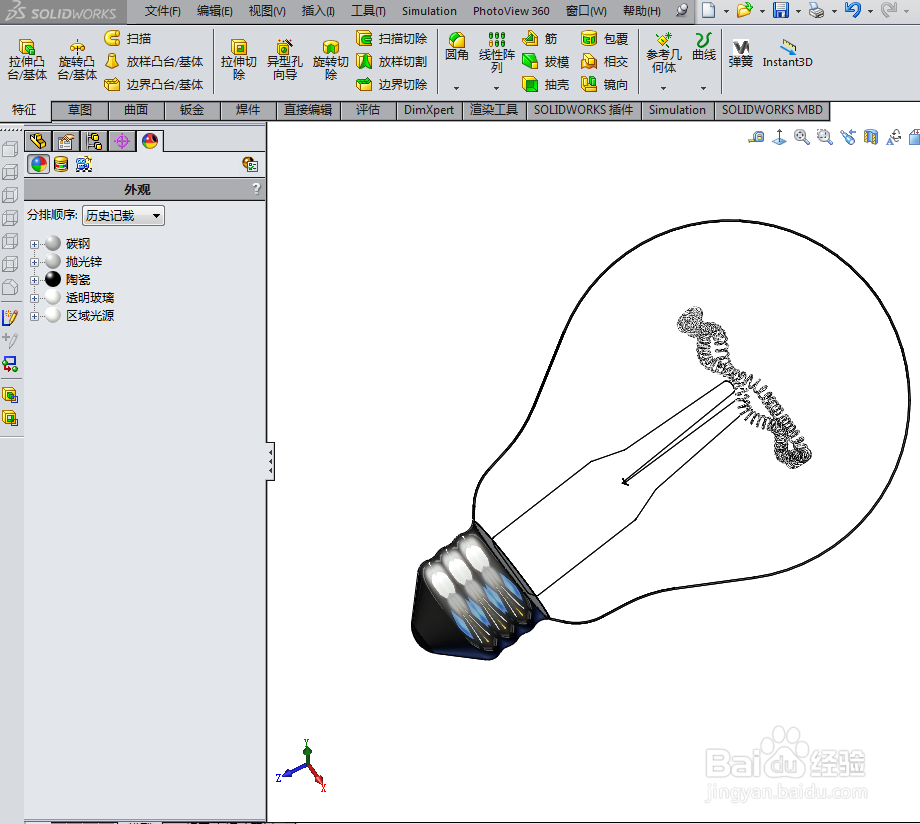Click the Spring (弹簧) tool

pyautogui.click(x=740, y=53)
